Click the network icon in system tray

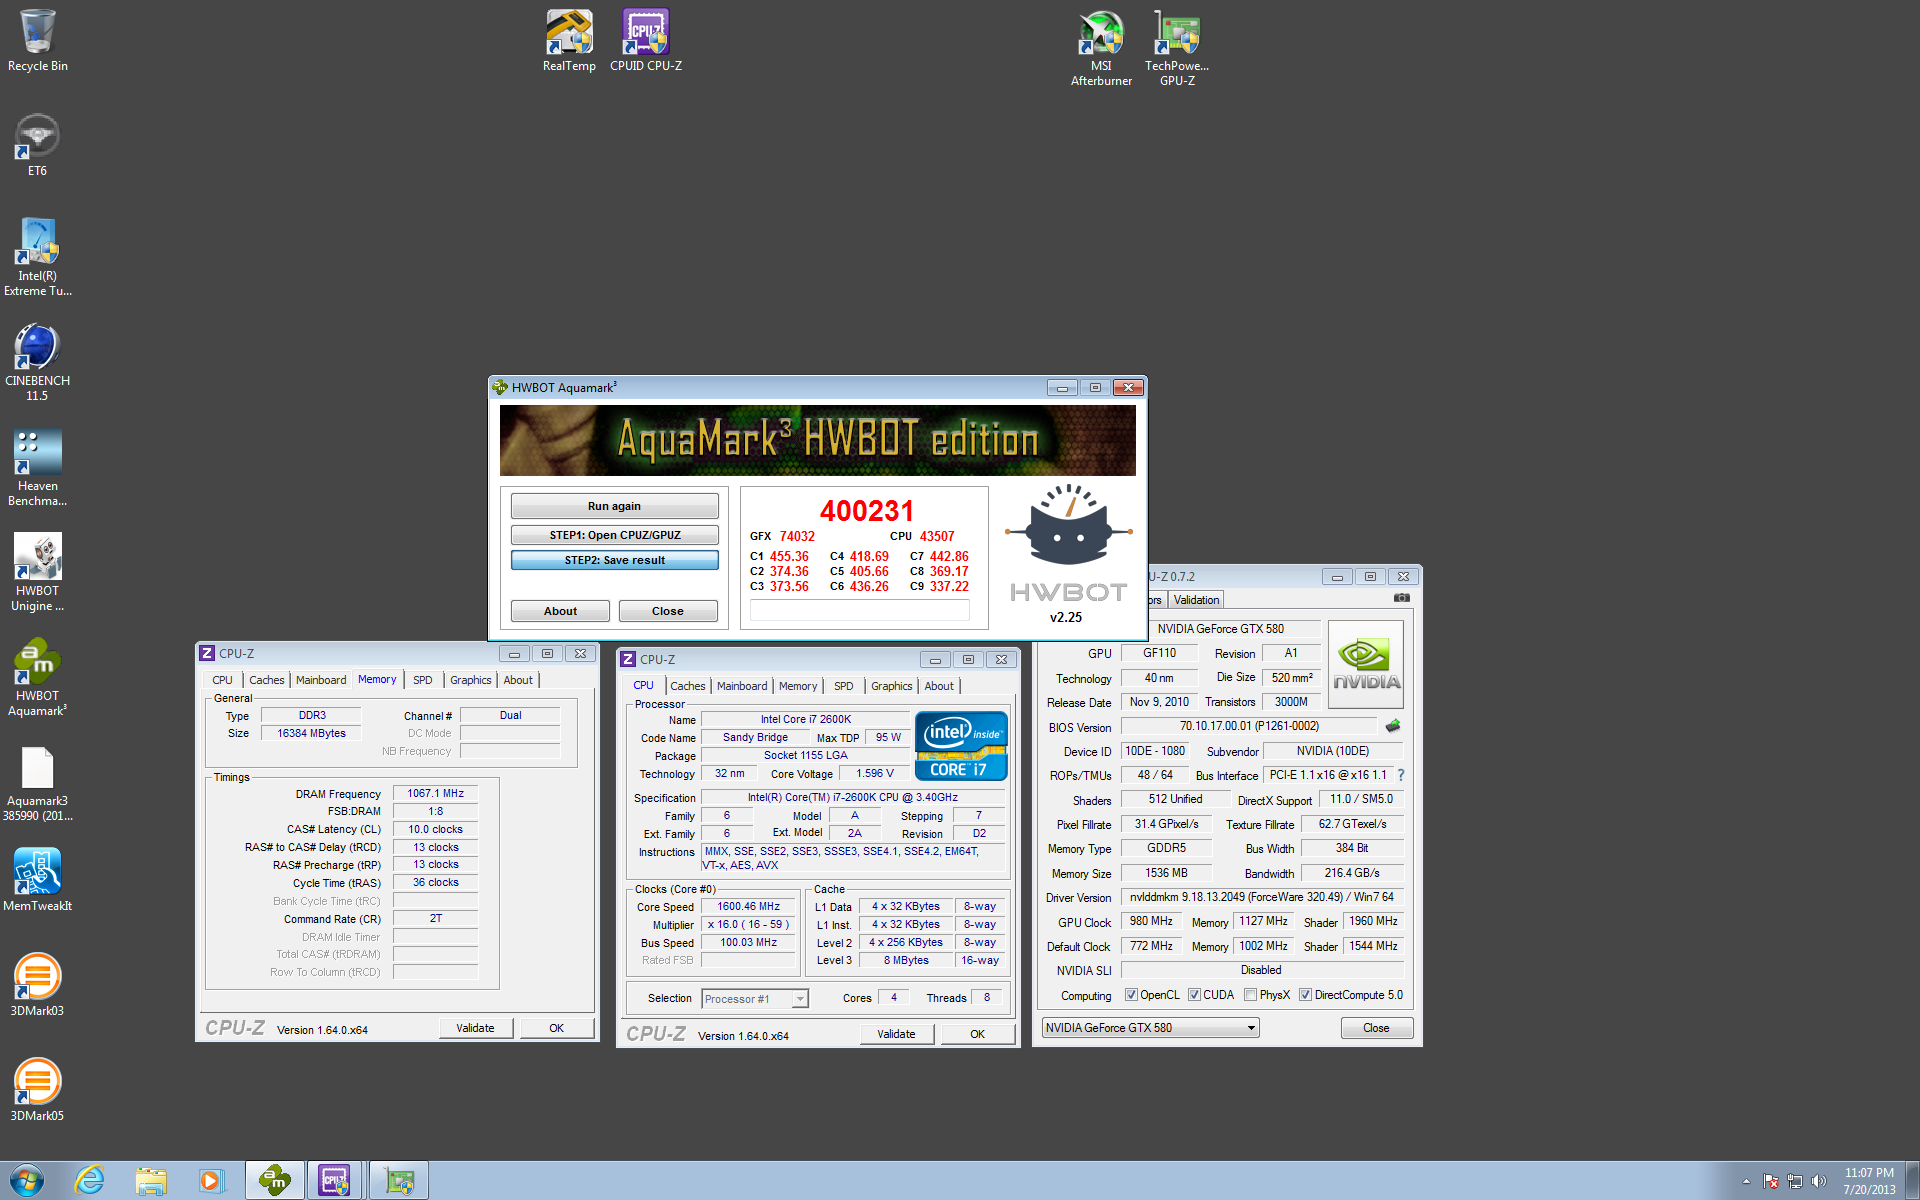pyautogui.click(x=1795, y=1181)
